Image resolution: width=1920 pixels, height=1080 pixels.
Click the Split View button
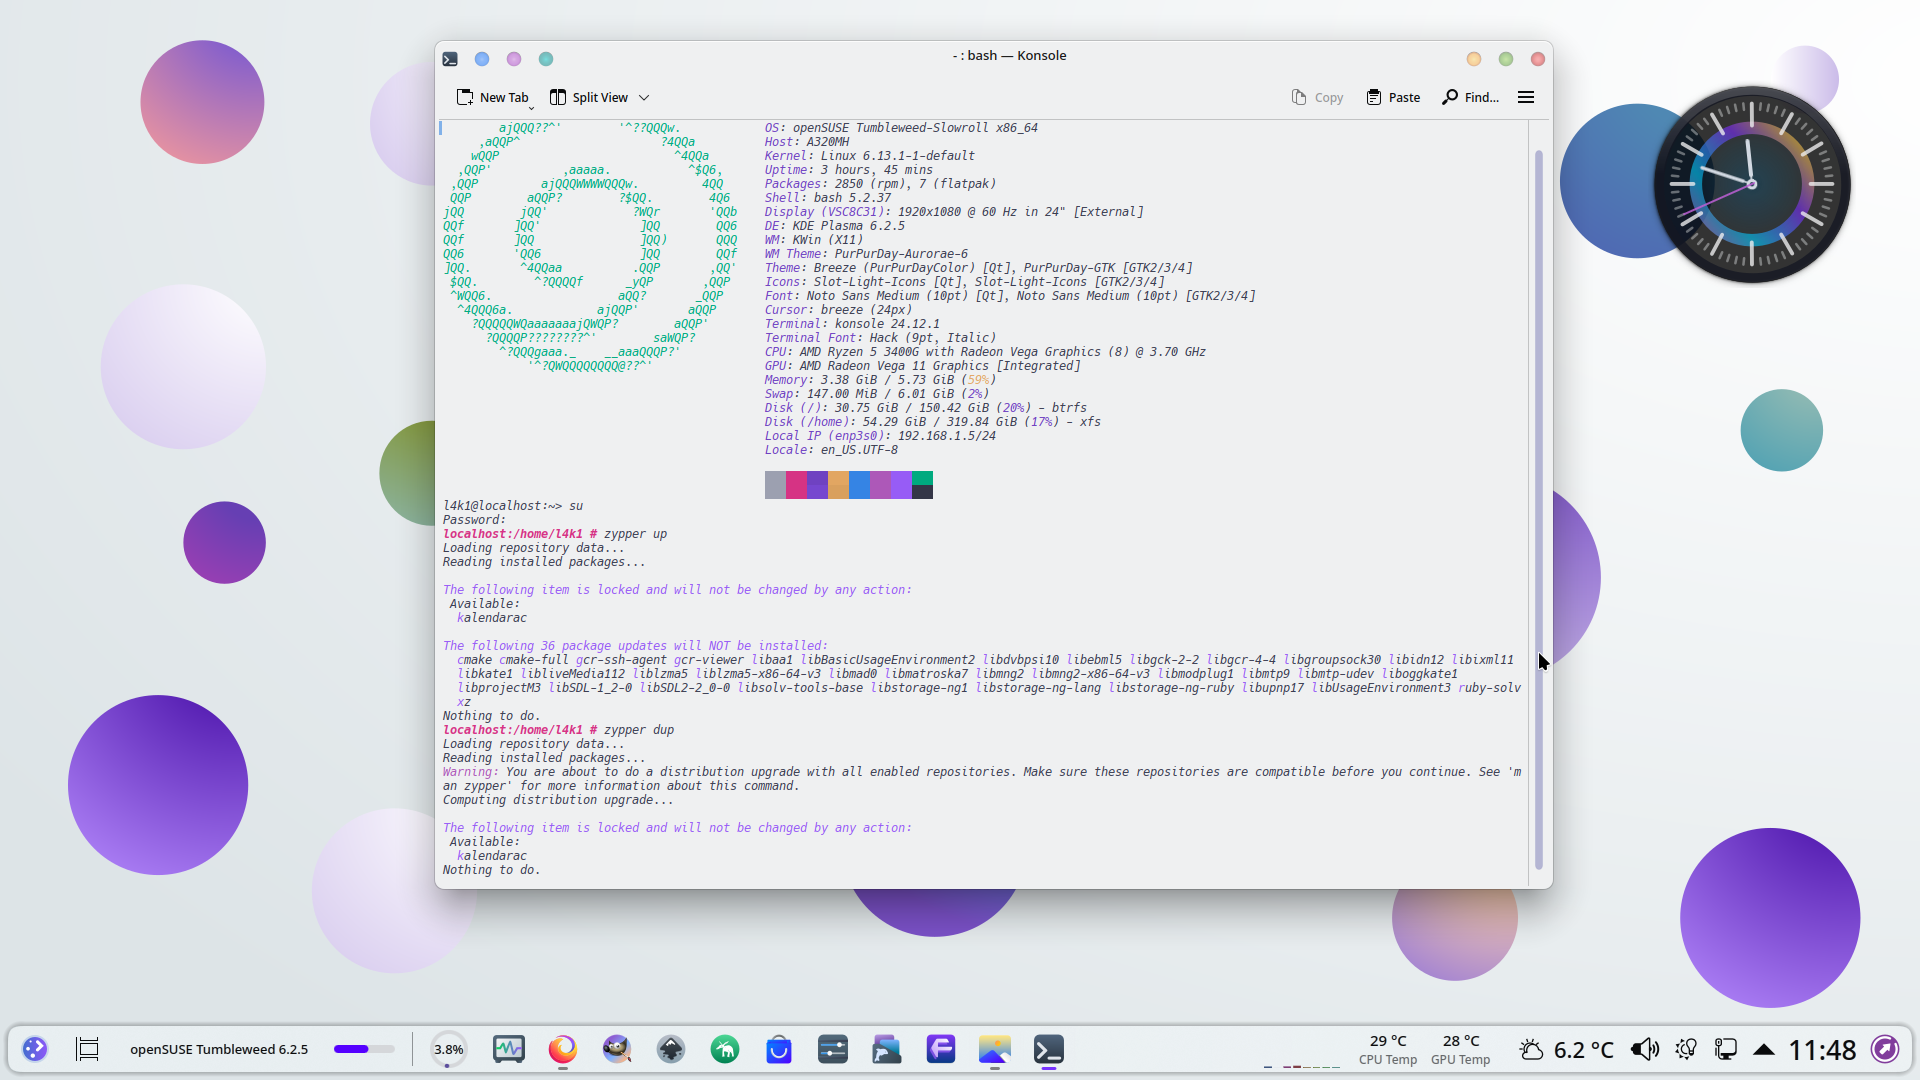click(589, 97)
